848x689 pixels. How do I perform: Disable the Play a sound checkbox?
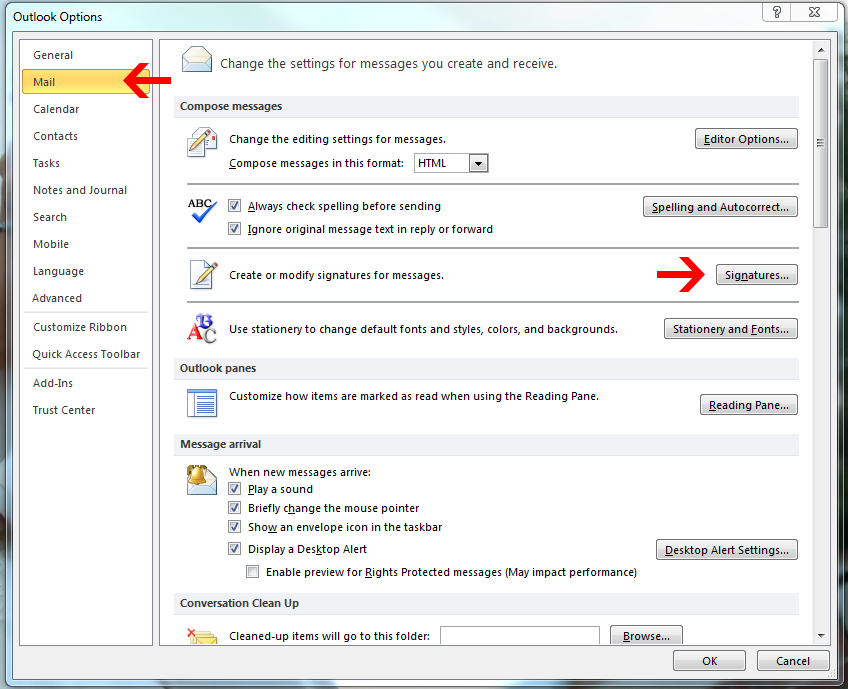pyautogui.click(x=235, y=489)
